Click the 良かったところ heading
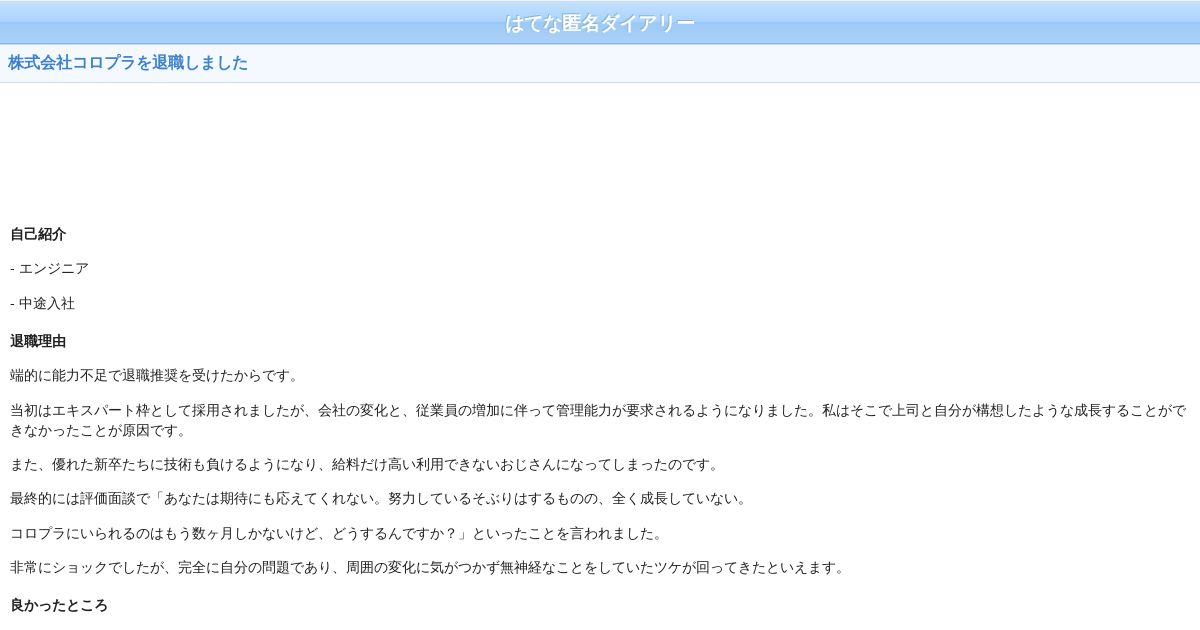The height and width of the screenshot is (630, 1200). (x=59, y=606)
